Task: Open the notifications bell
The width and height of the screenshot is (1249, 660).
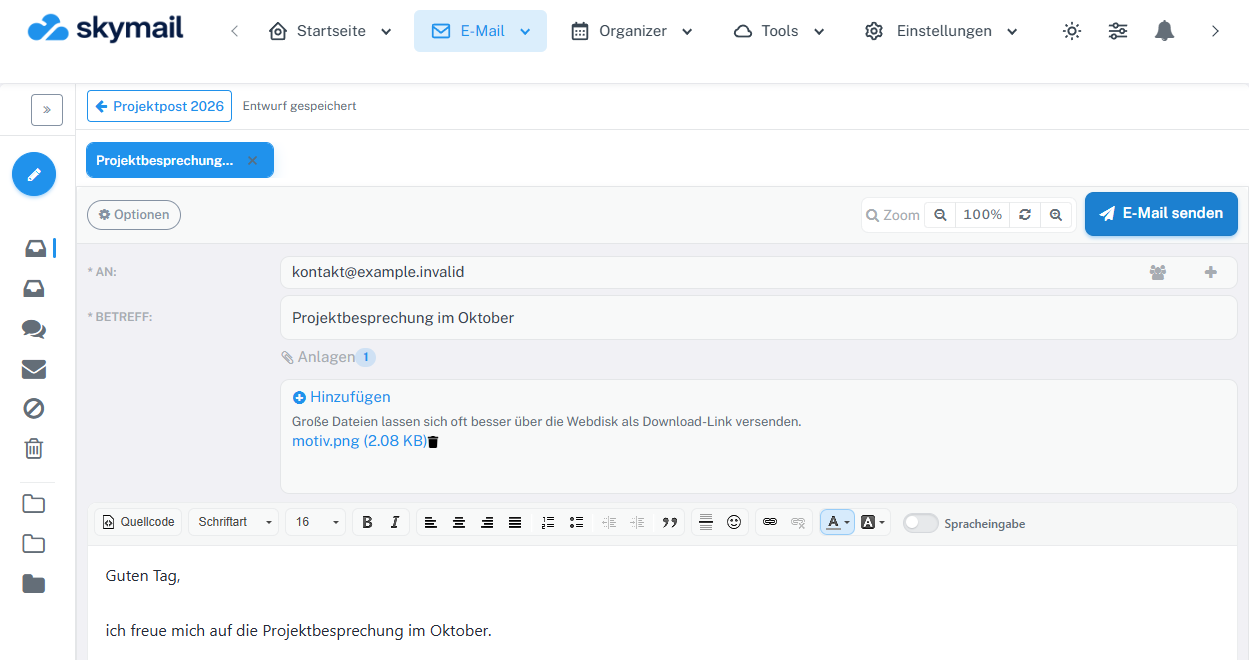Action: [x=1164, y=31]
